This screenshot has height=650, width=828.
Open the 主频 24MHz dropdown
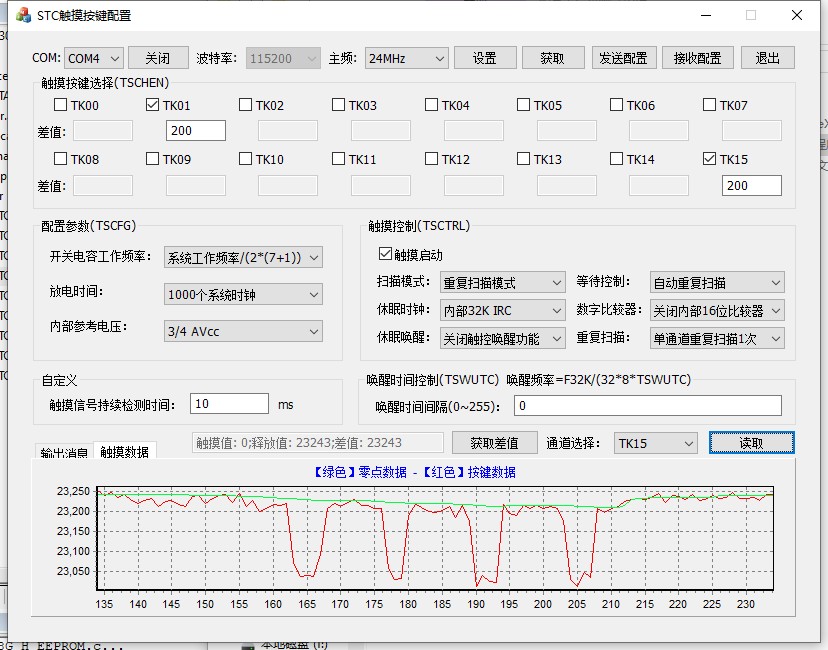pos(407,58)
